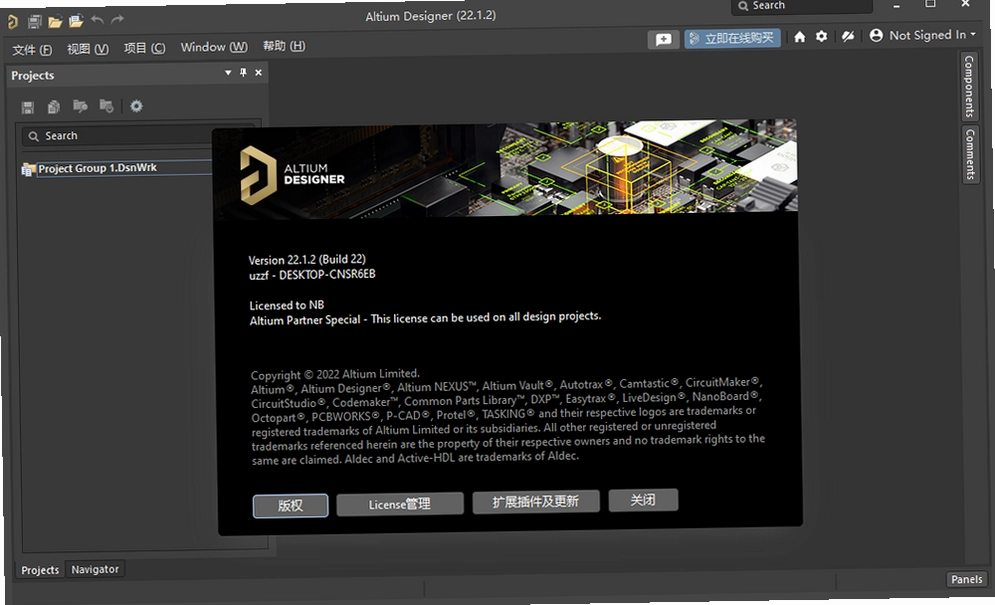Open the Projects panel dropdown arrow
995x605 pixels.
pyautogui.click(x=228, y=73)
